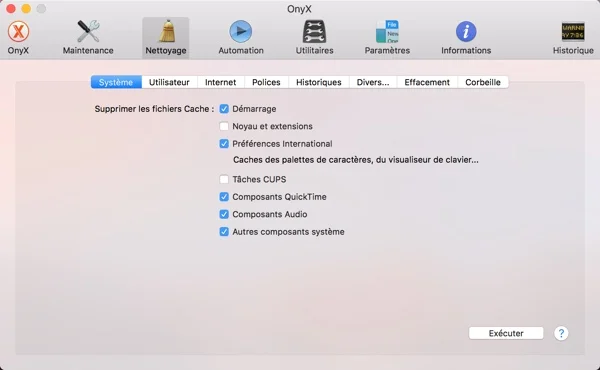Click the Supprimer les fichiers Cache label
600x370 pixels.
(x=154, y=109)
